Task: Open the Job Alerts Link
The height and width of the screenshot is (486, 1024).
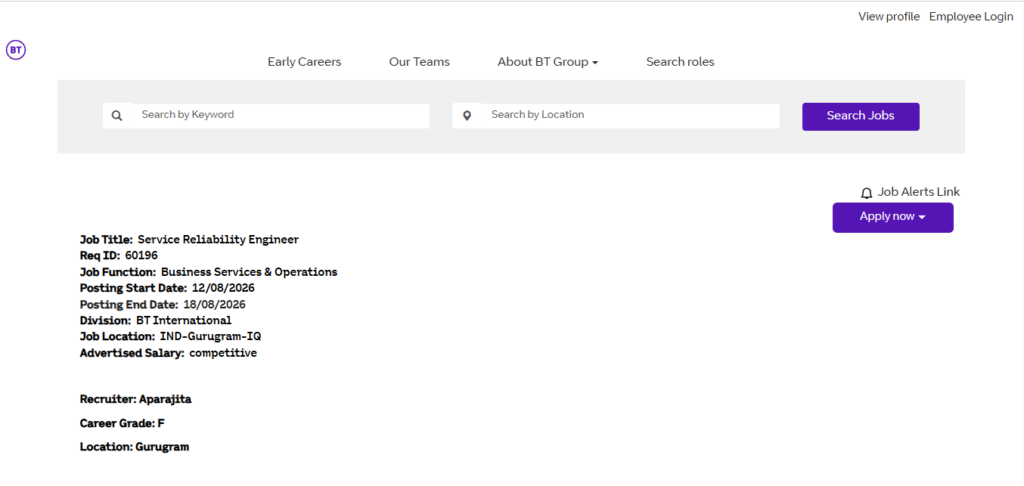Action: (919, 192)
